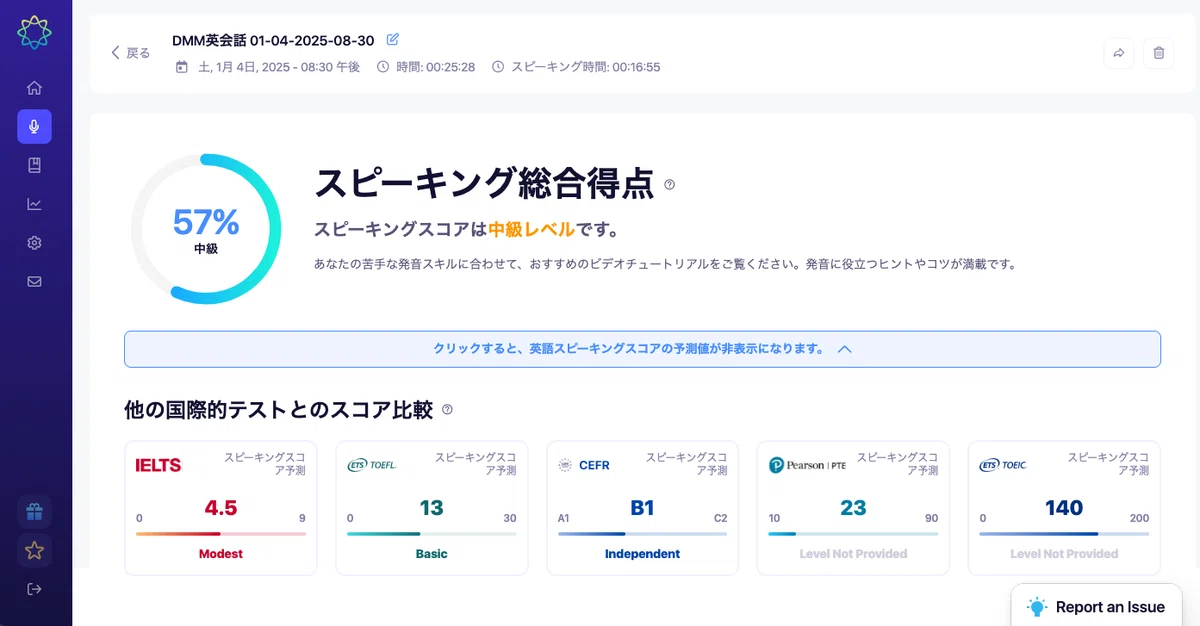Image resolution: width=1200 pixels, height=626 pixels.
Task: Click the calendar icon before the date
Action: [181, 67]
